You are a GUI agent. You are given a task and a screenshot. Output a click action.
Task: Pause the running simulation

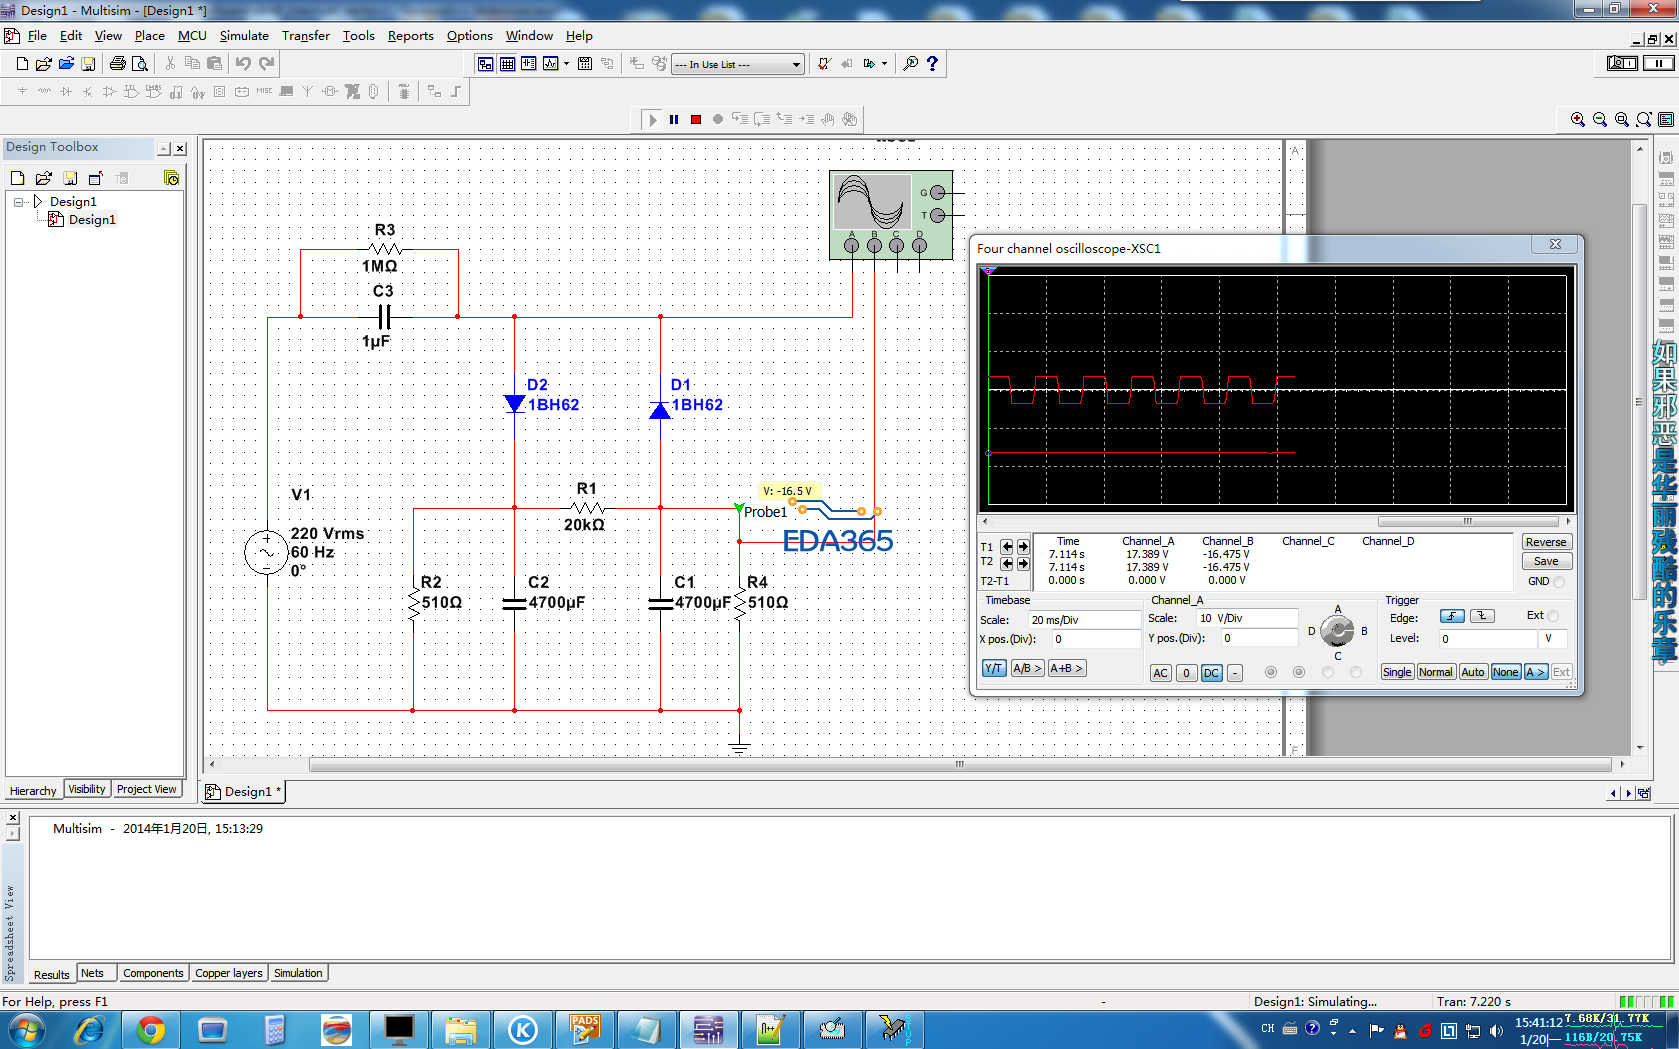point(674,119)
